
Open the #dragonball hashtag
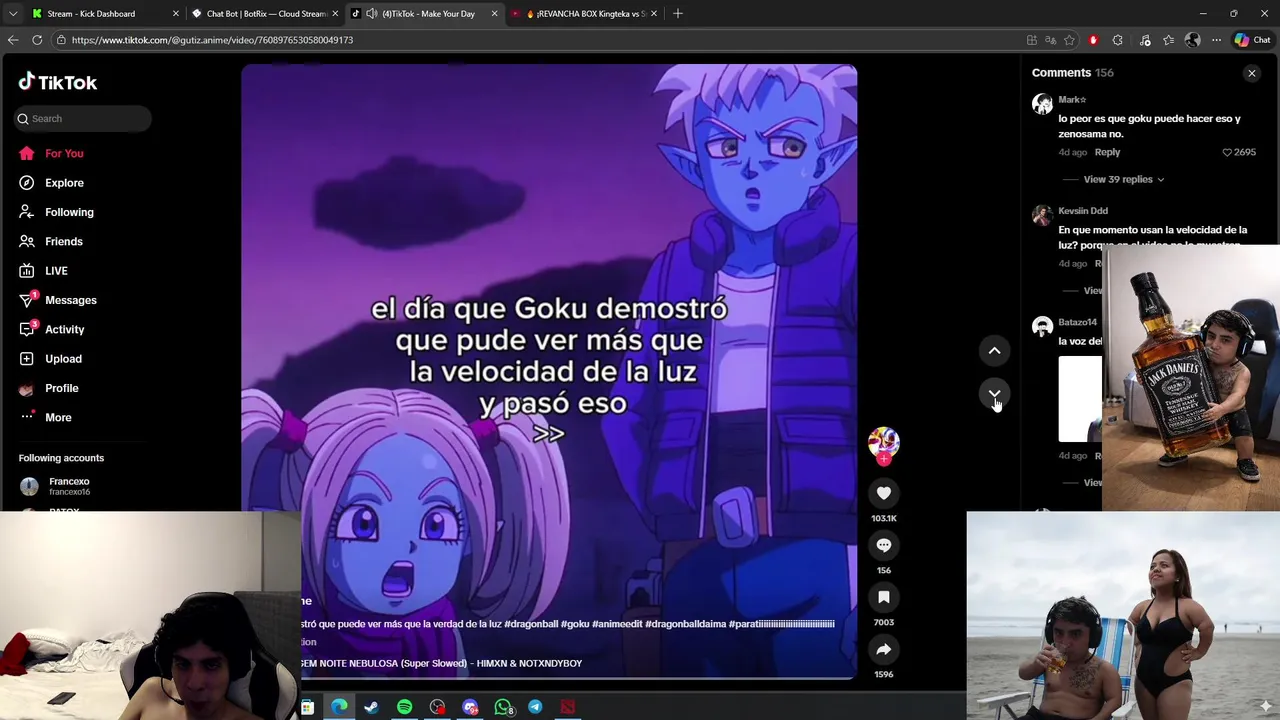click(x=531, y=624)
